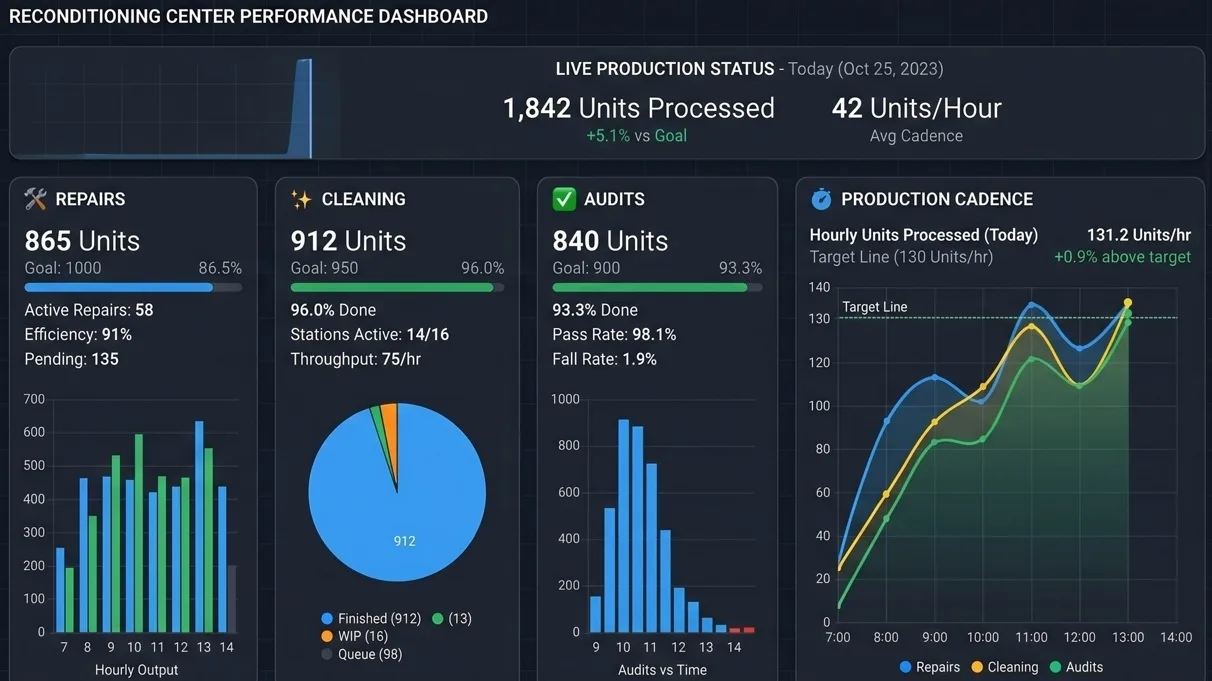This screenshot has width=1212, height=681.
Task: Click the 'Avg Cadence' label
Action: tap(916, 135)
